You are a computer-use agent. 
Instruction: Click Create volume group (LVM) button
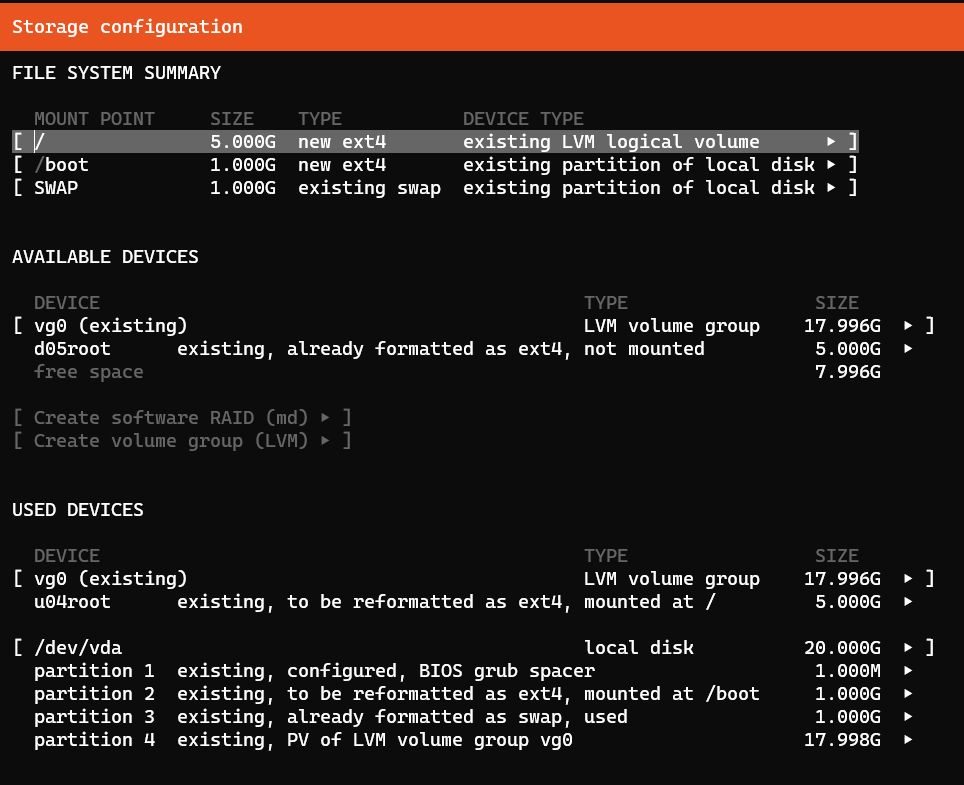[x=182, y=441]
